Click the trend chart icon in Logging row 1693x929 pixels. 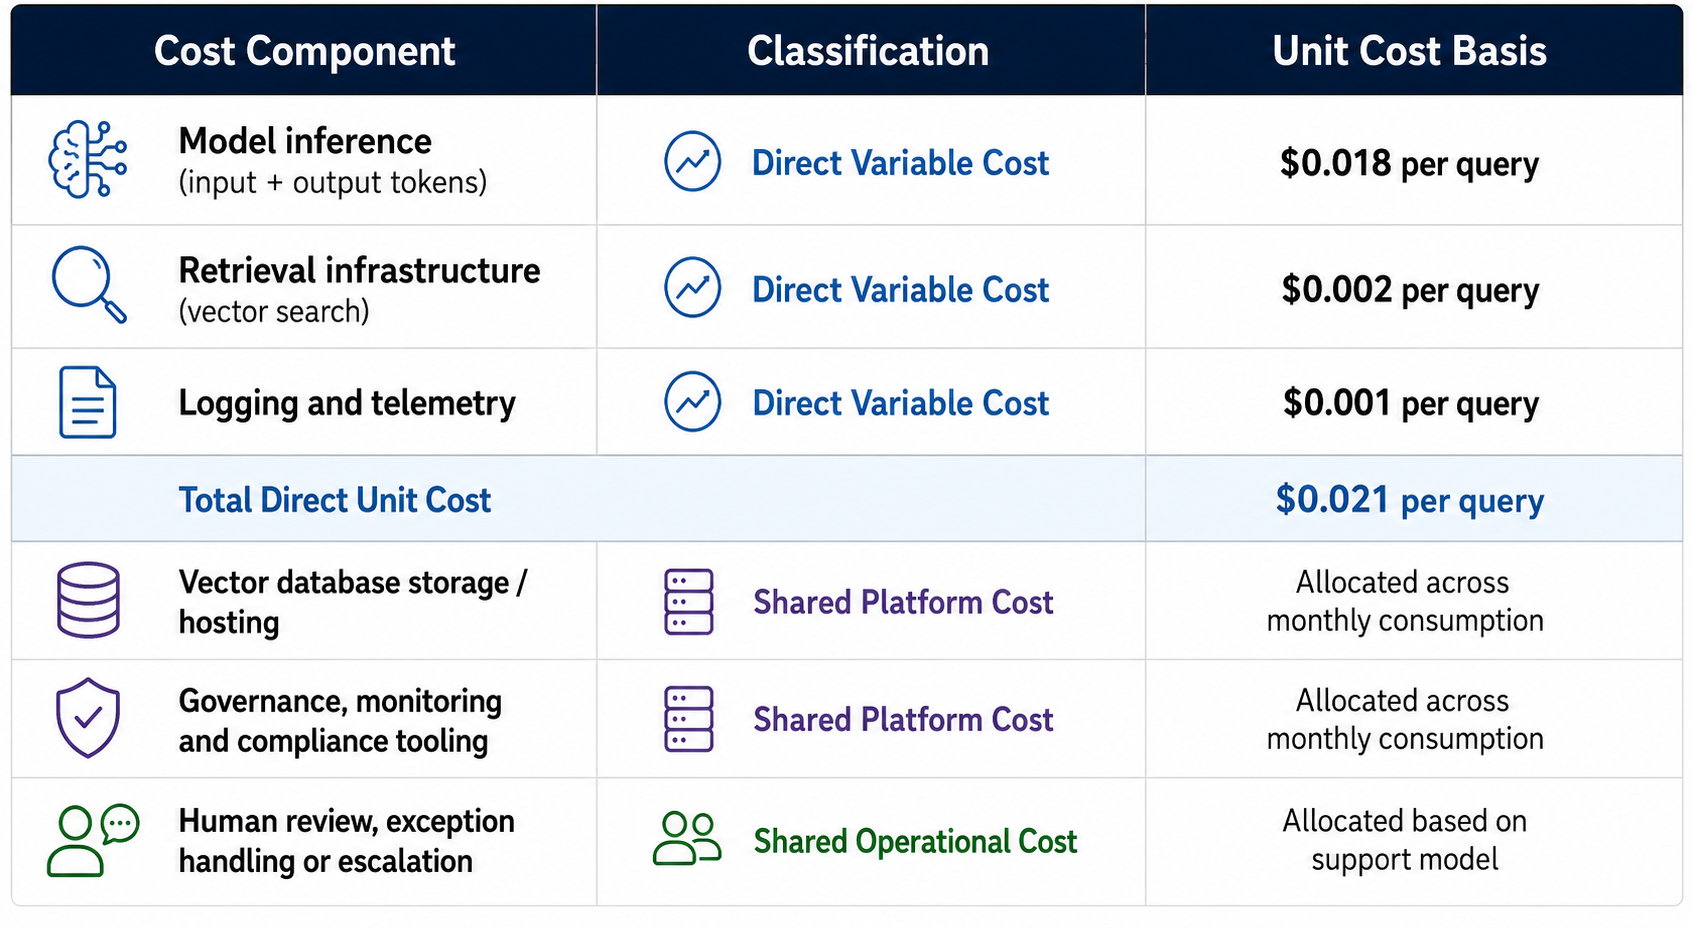pos(693,402)
